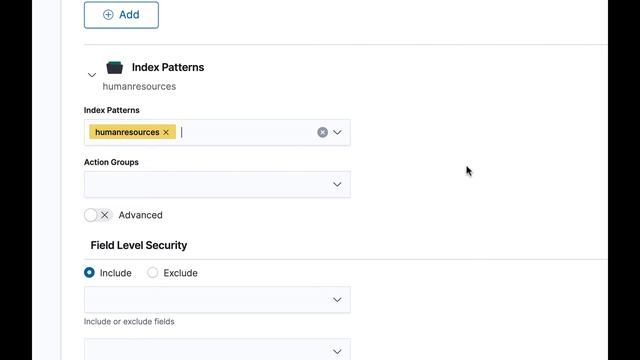Click the humanresources subtitle text
Image resolution: width=640 pixels, height=360 pixels.
tap(139, 87)
